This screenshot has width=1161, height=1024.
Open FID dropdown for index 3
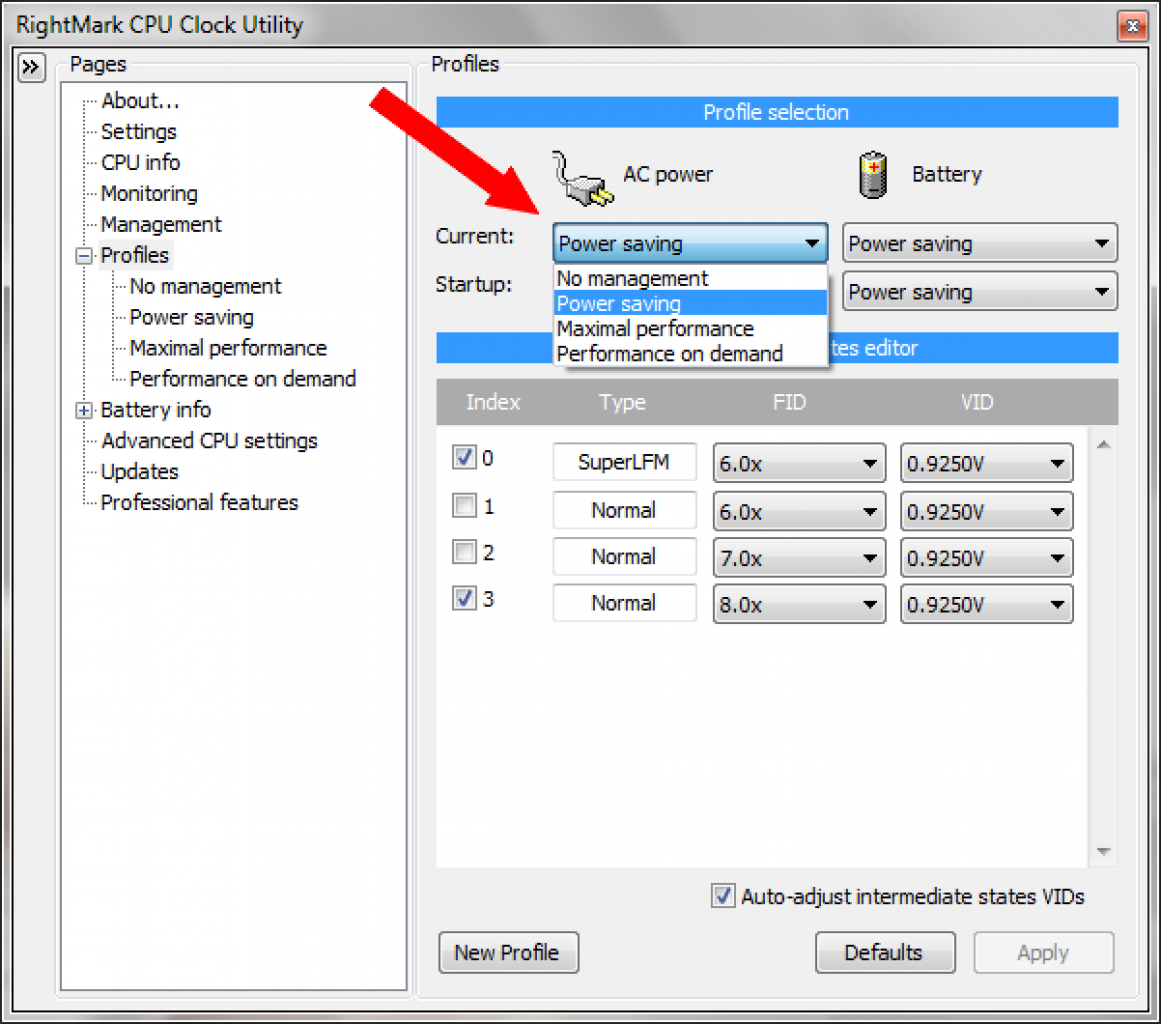799,604
